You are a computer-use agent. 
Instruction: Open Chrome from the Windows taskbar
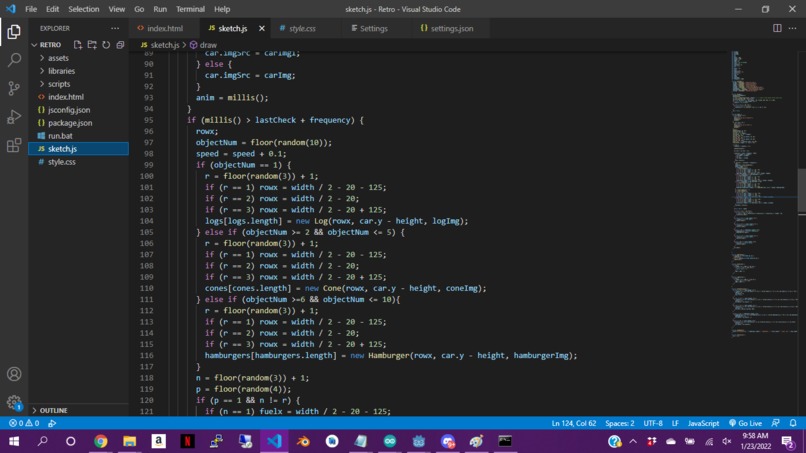click(x=101, y=441)
